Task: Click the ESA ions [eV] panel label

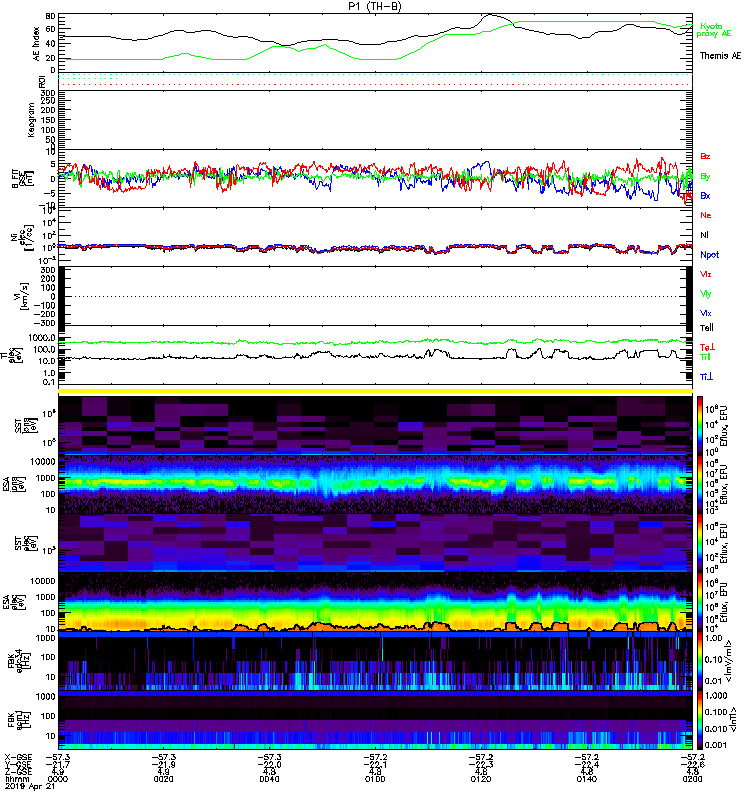Action: click(14, 484)
